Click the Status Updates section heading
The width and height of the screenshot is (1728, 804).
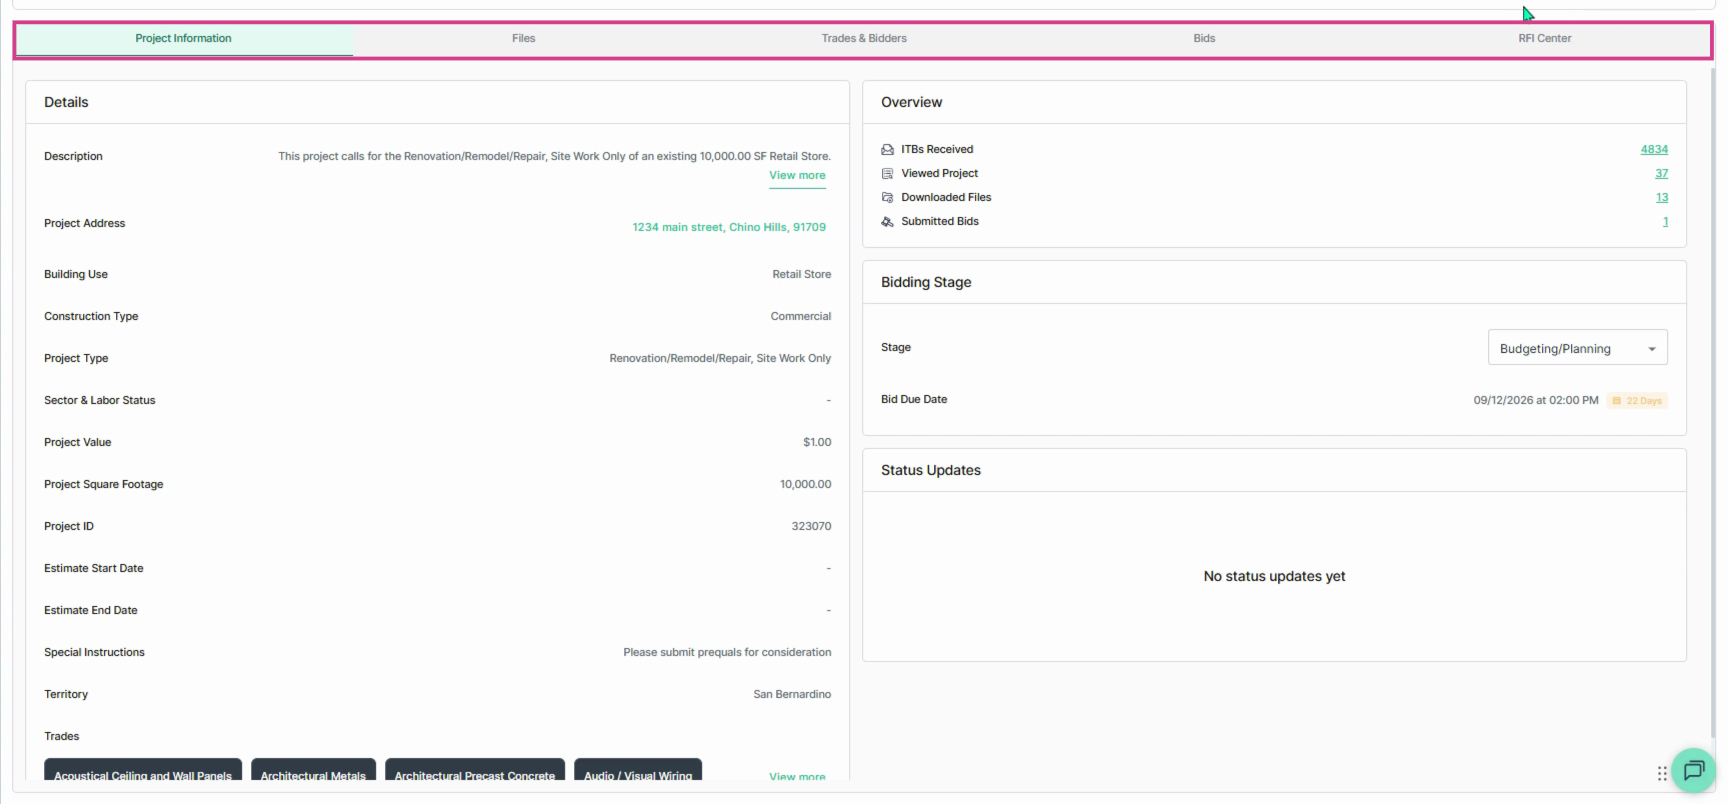tap(930, 470)
